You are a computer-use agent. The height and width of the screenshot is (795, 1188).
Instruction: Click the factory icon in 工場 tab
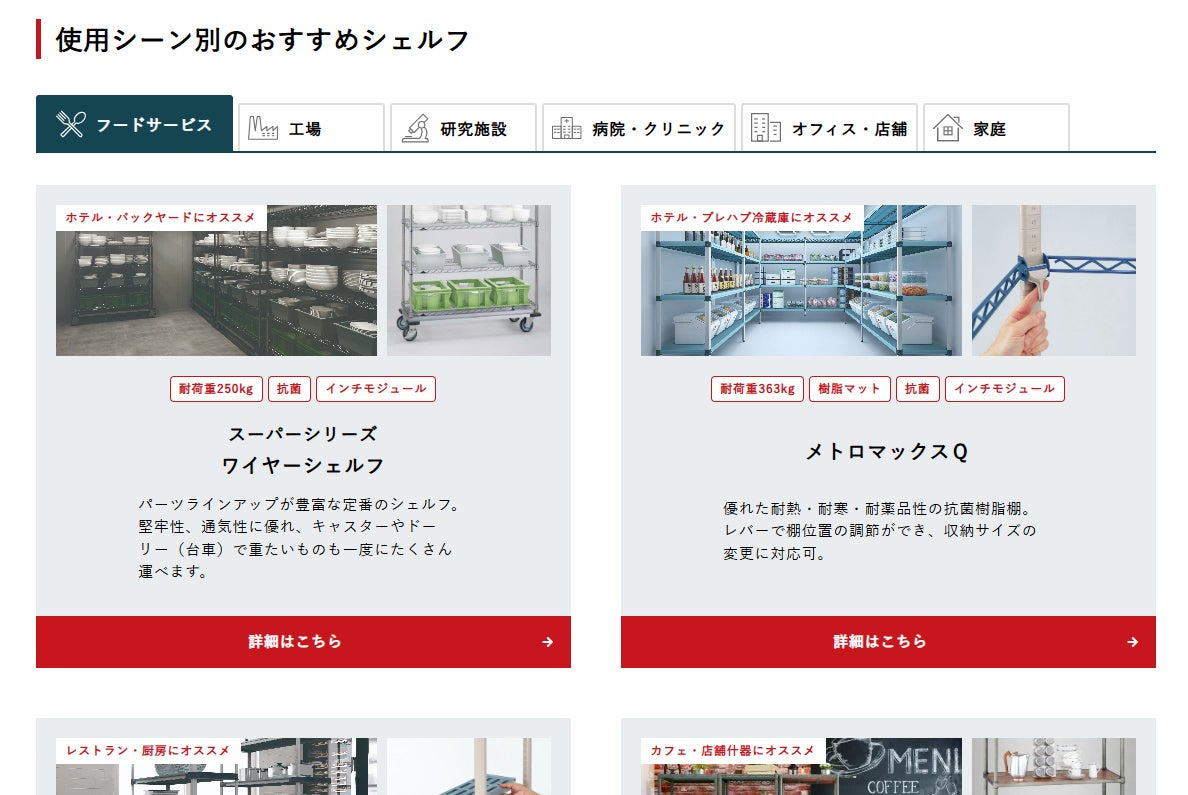click(x=263, y=128)
